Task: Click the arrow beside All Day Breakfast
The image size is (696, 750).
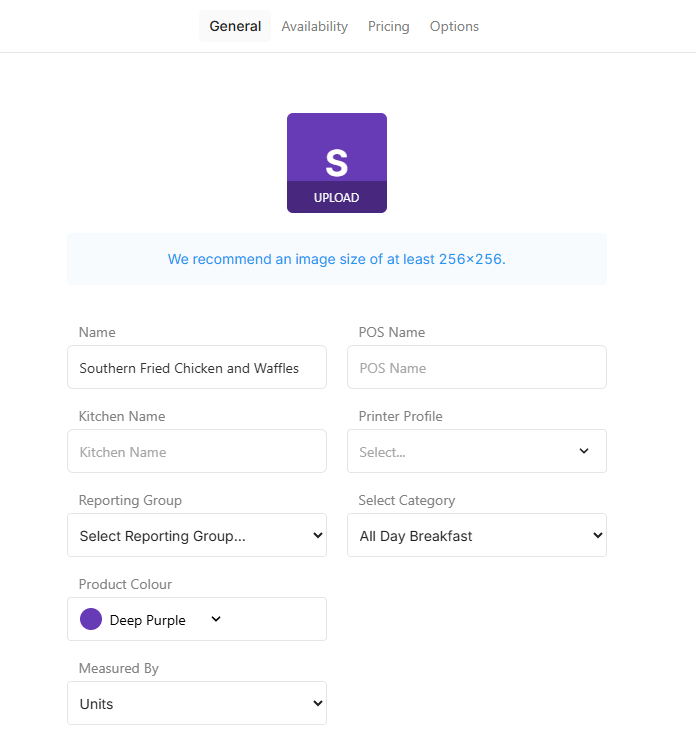Action: click(x=598, y=536)
